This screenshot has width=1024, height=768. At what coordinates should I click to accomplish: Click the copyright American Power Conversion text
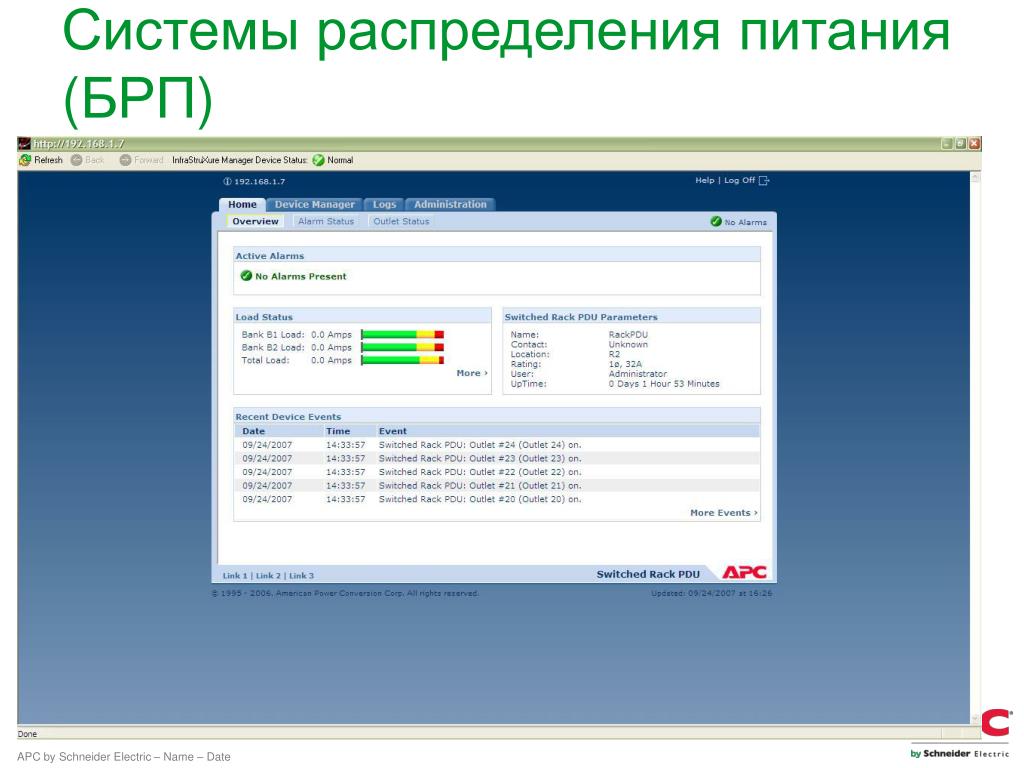click(x=345, y=593)
